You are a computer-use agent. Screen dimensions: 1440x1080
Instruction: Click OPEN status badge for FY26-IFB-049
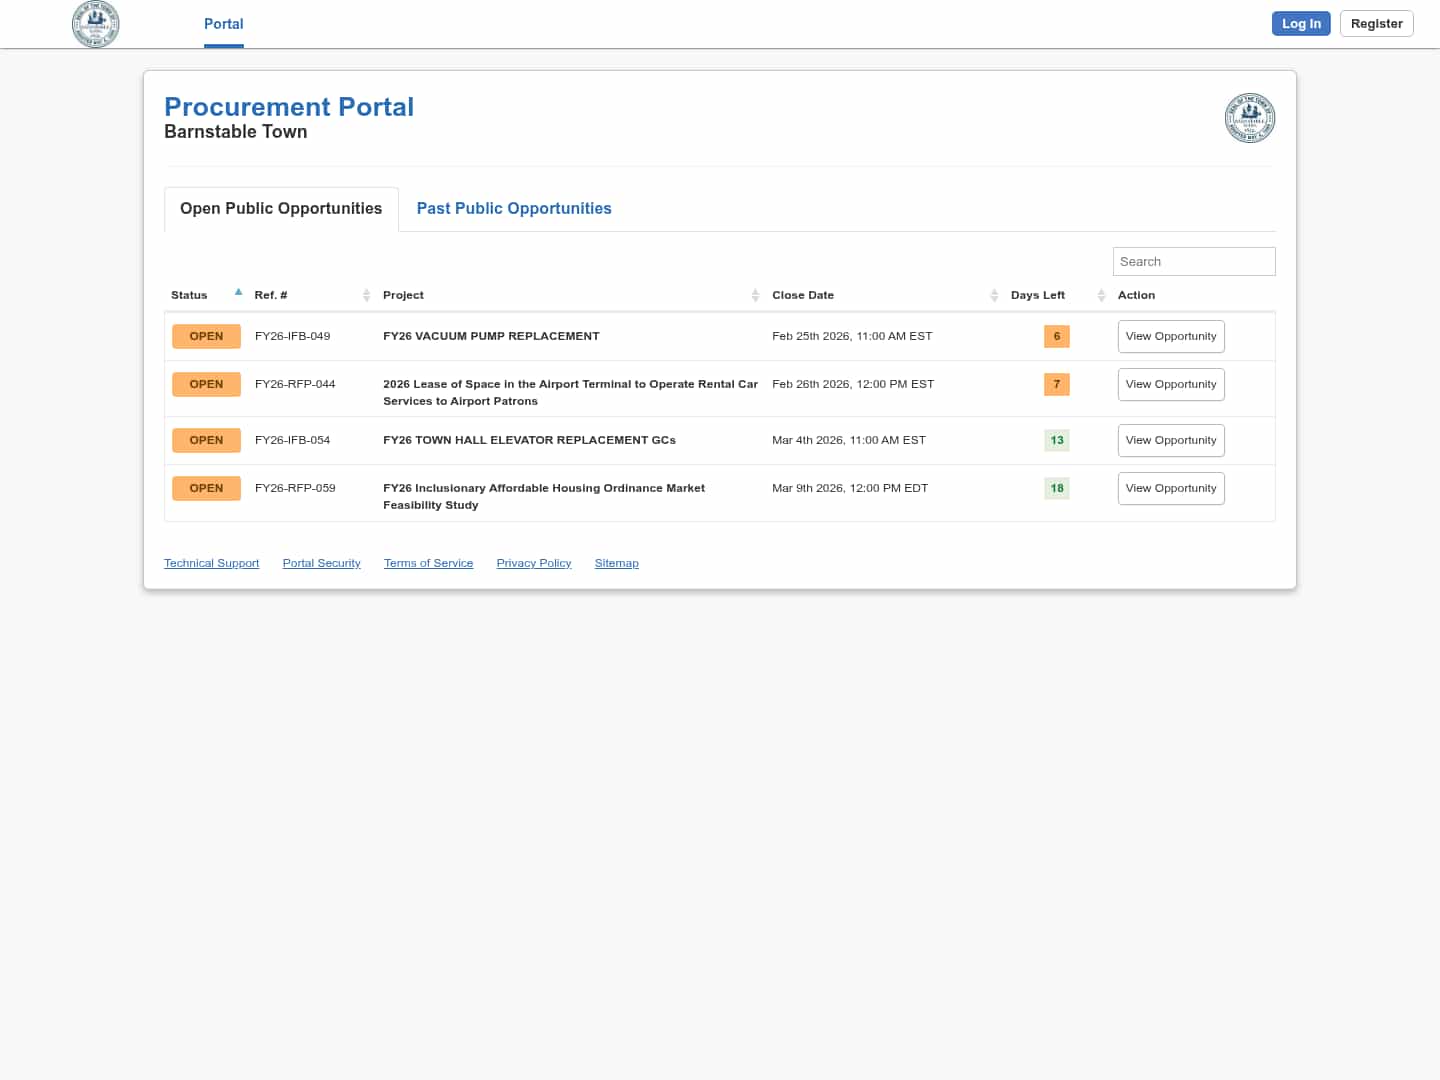point(206,337)
